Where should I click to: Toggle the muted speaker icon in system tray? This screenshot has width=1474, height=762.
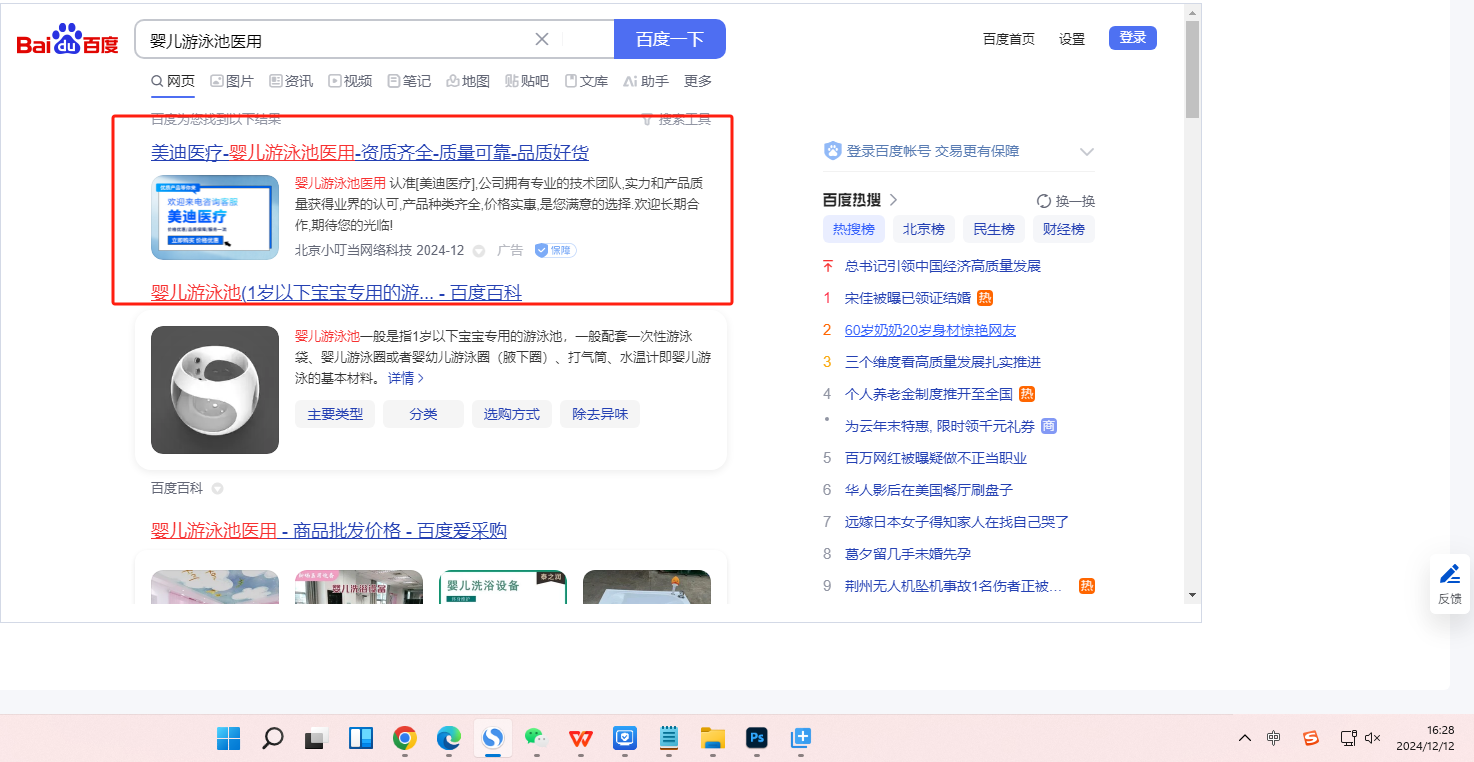[1372, 738]
